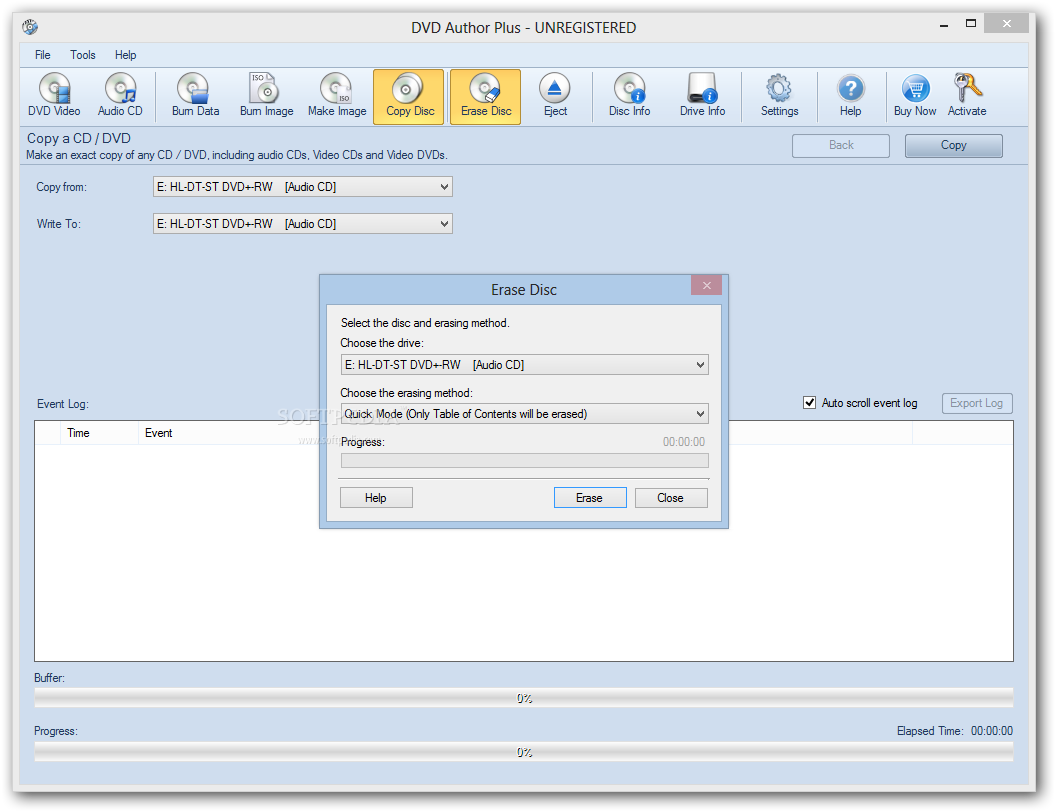This screenshot has height=812, width=1056.
Task: Click Help button in Erase Disc dialog
Action: pos(376,498)
